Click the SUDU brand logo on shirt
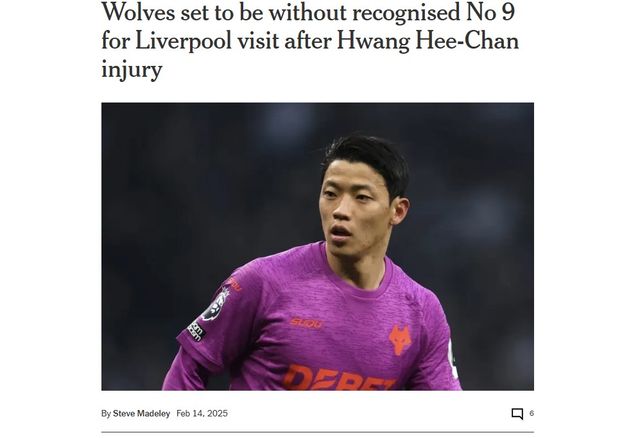The image size is (640, 438). pos(306,323)
